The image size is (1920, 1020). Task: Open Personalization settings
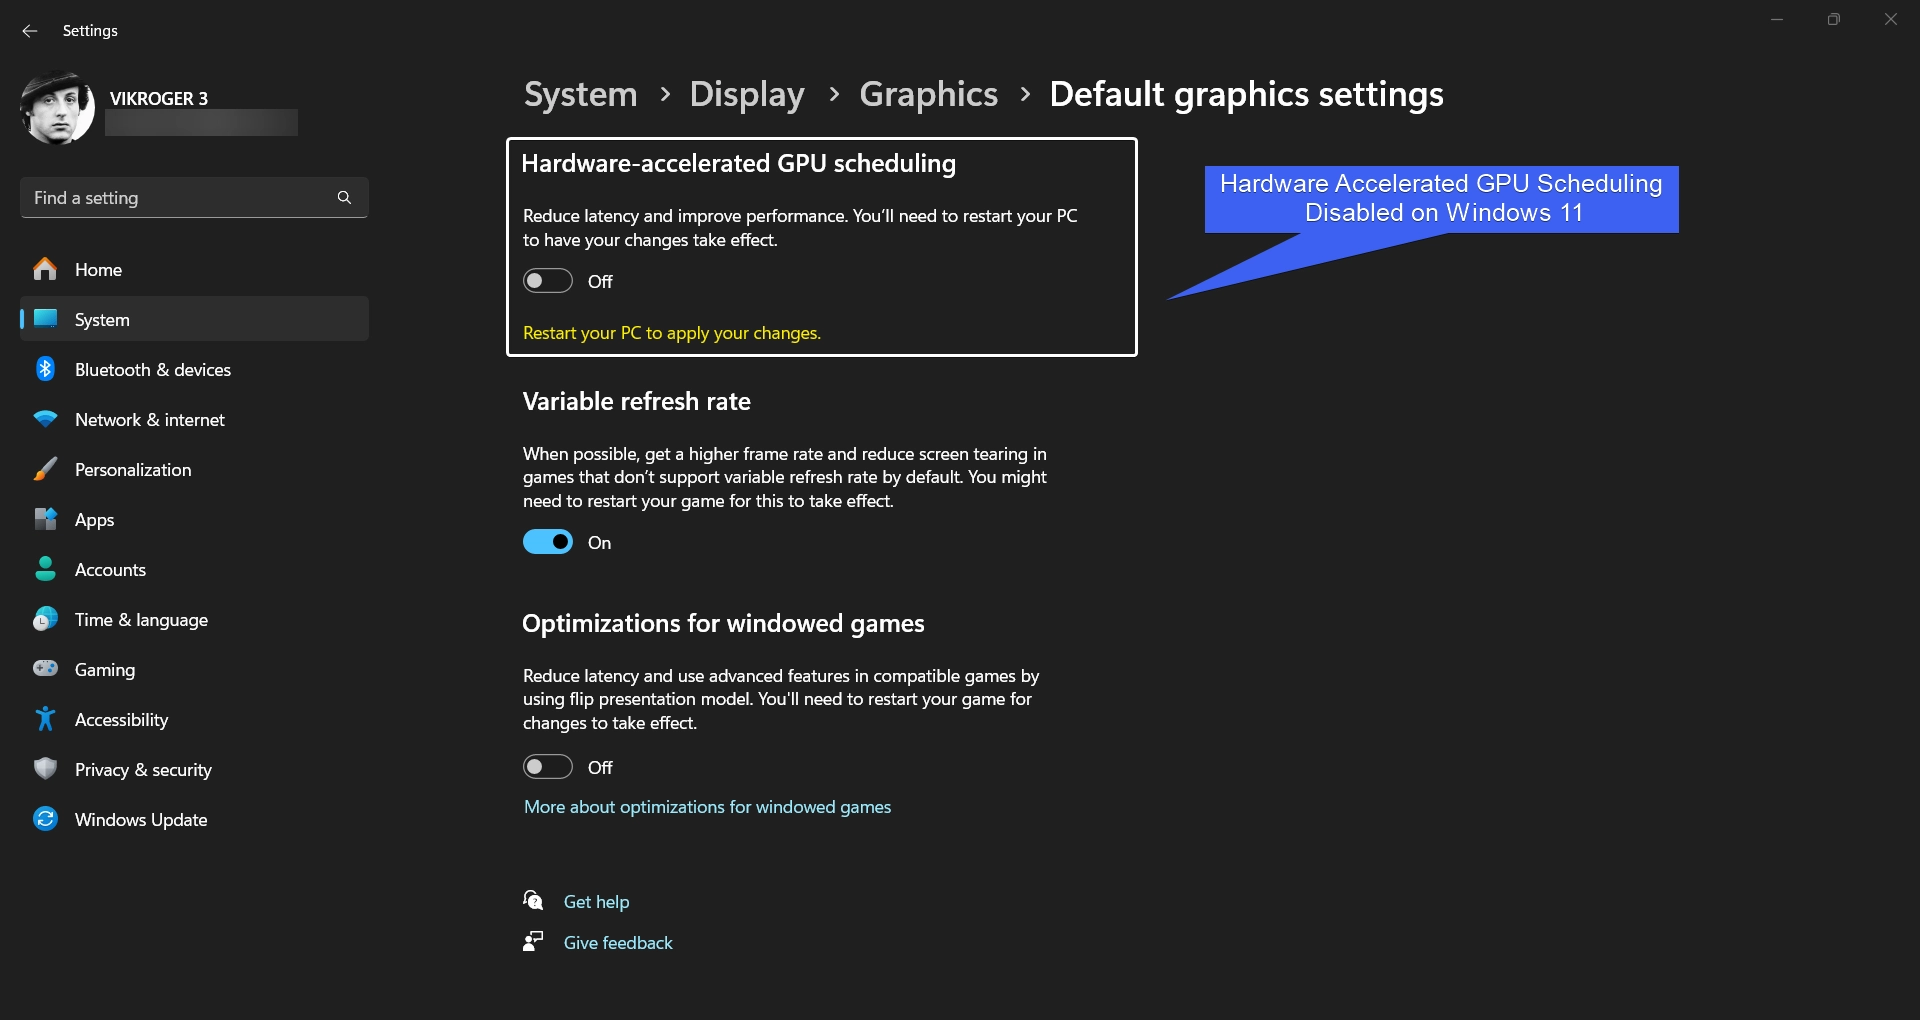click(x=194, y=469)
